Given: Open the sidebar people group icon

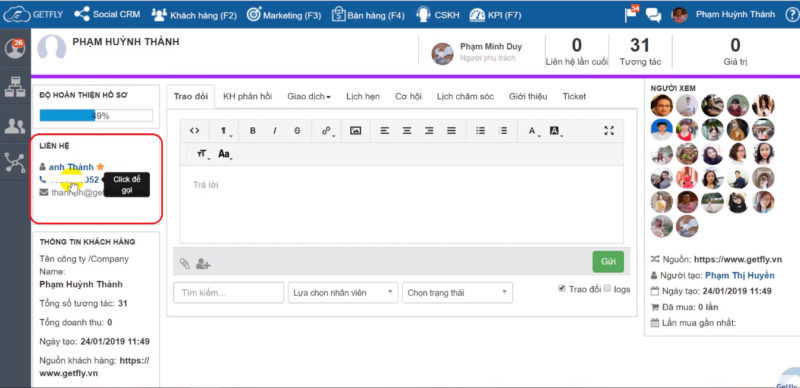Looking at the screenshot, I should pos(15,126).
